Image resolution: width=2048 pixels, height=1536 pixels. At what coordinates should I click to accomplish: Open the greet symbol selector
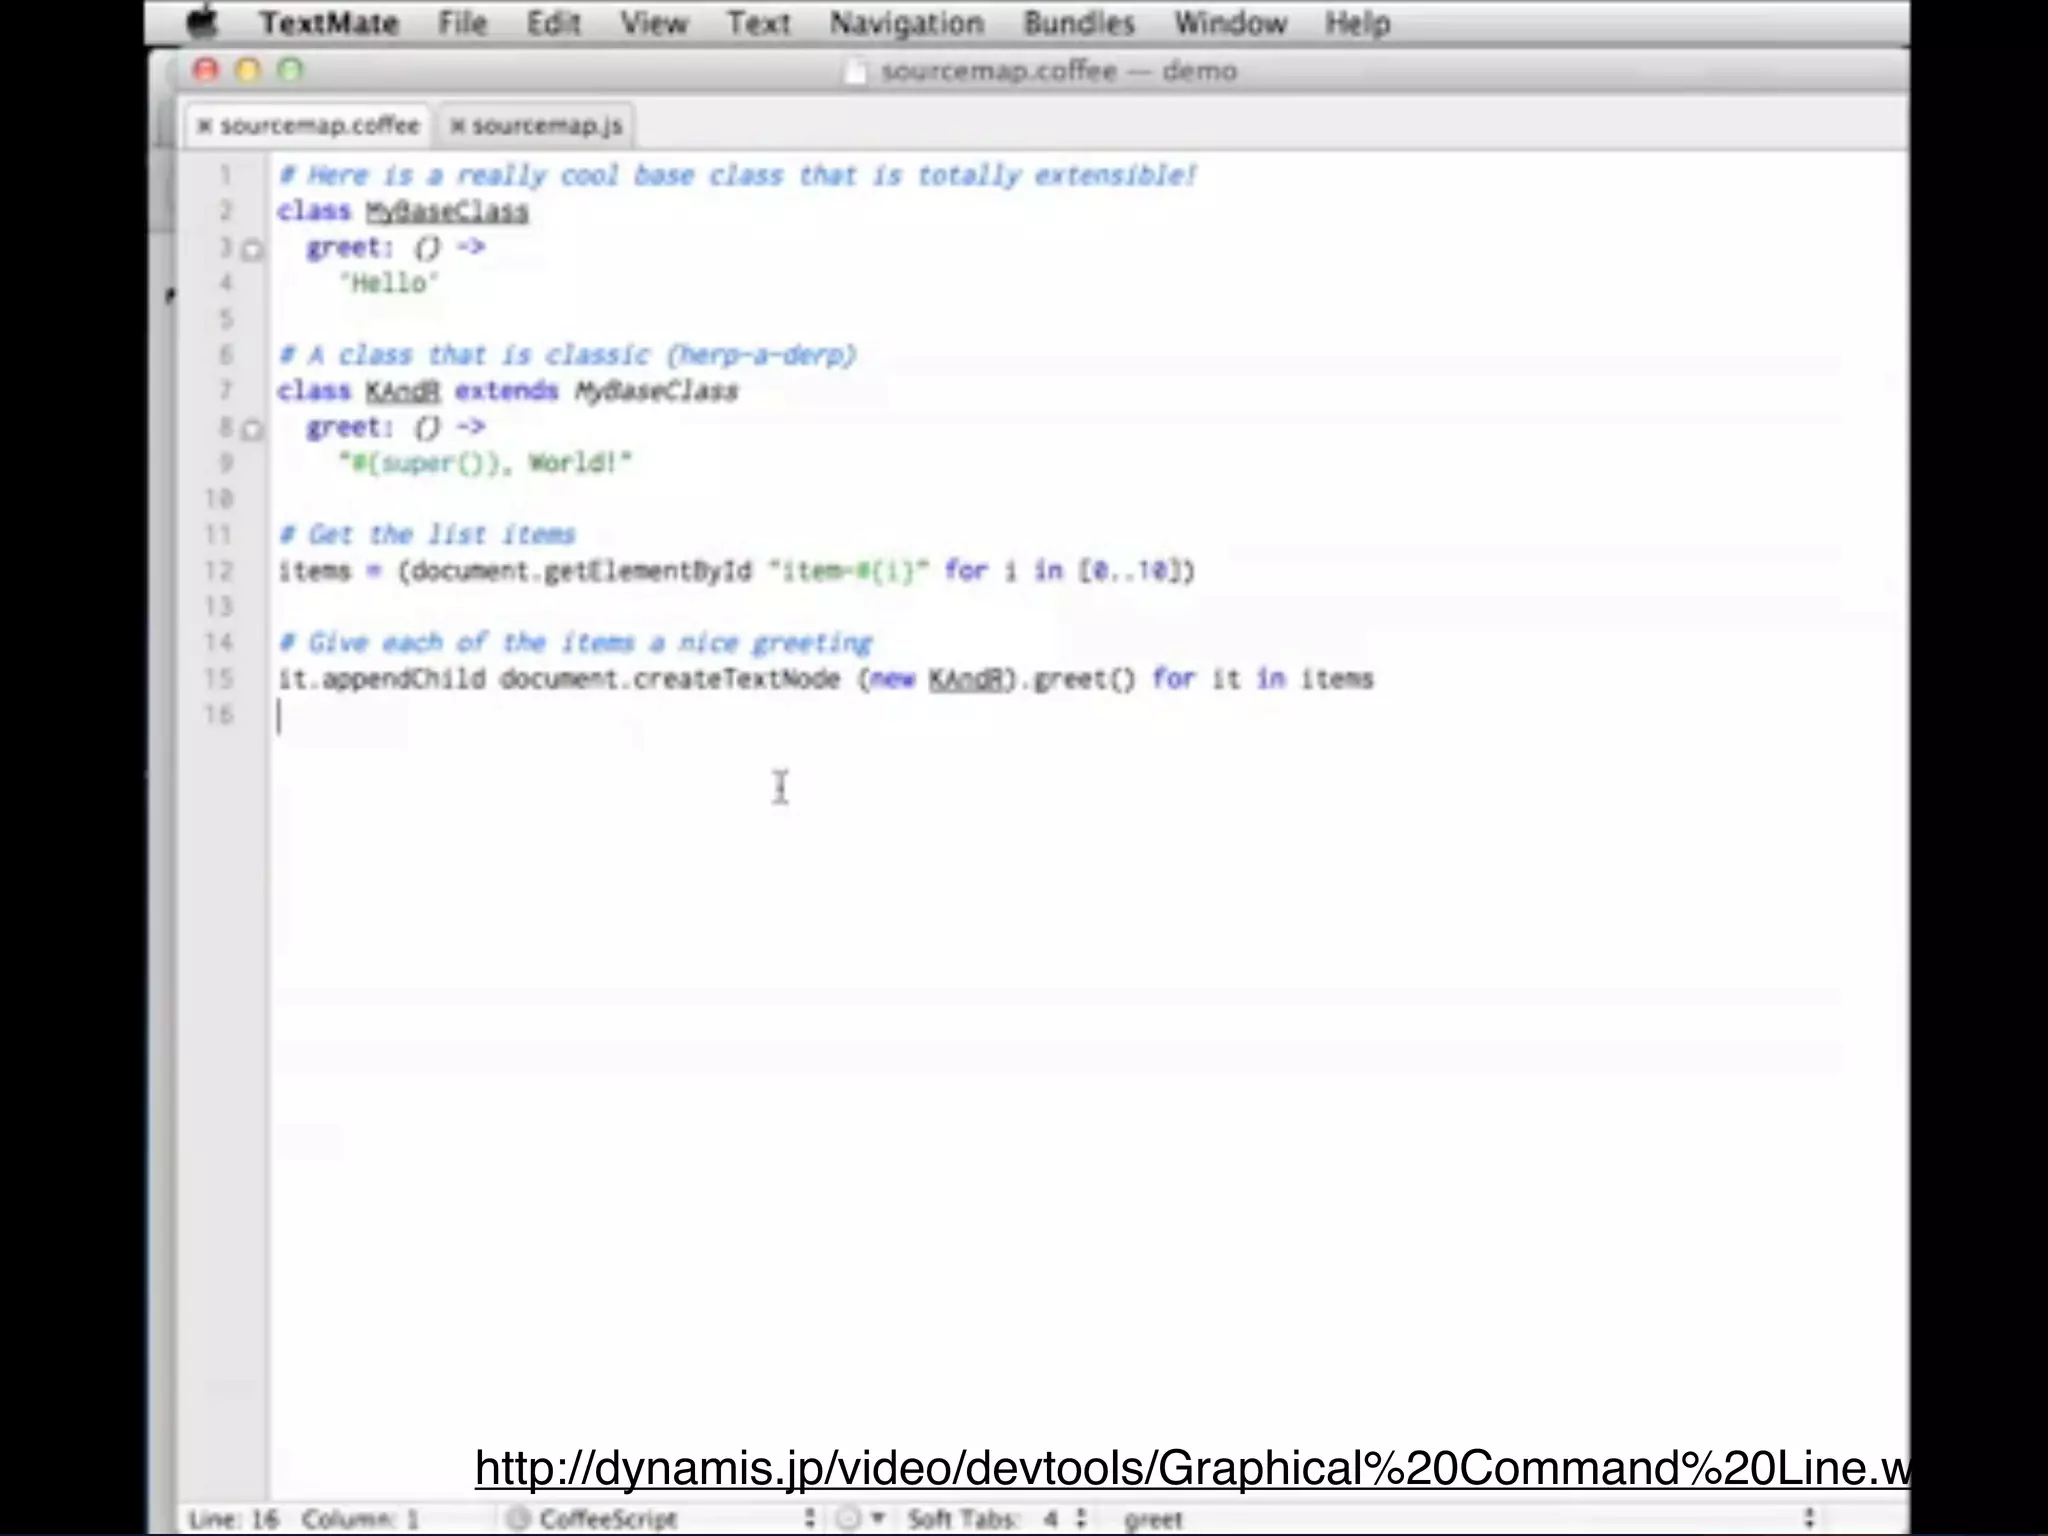(1468, 1518)
